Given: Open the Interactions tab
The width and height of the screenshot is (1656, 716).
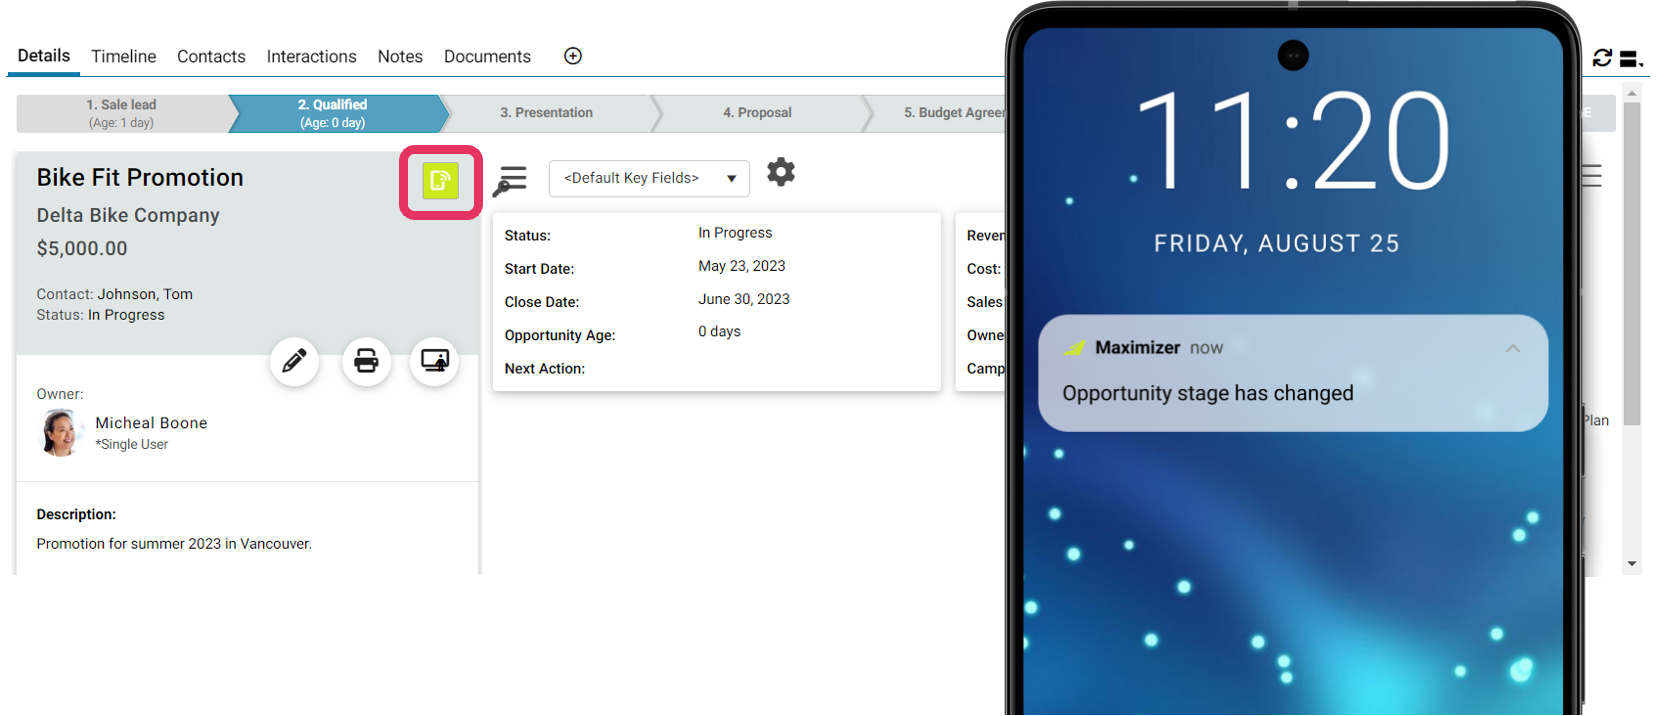Looking at the screenshot, I should pos(311,57).
